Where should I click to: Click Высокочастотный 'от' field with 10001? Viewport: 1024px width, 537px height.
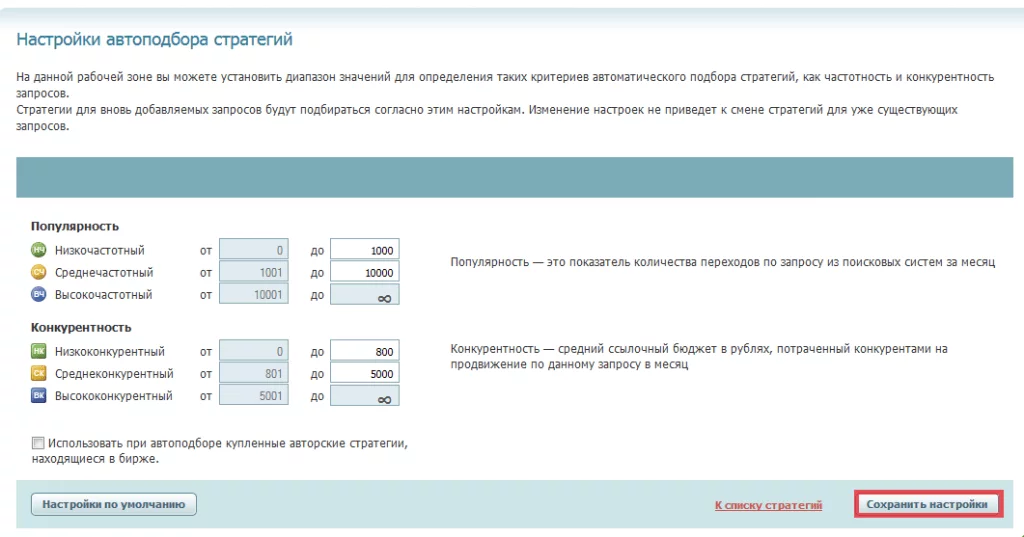[x=253, y=294]
